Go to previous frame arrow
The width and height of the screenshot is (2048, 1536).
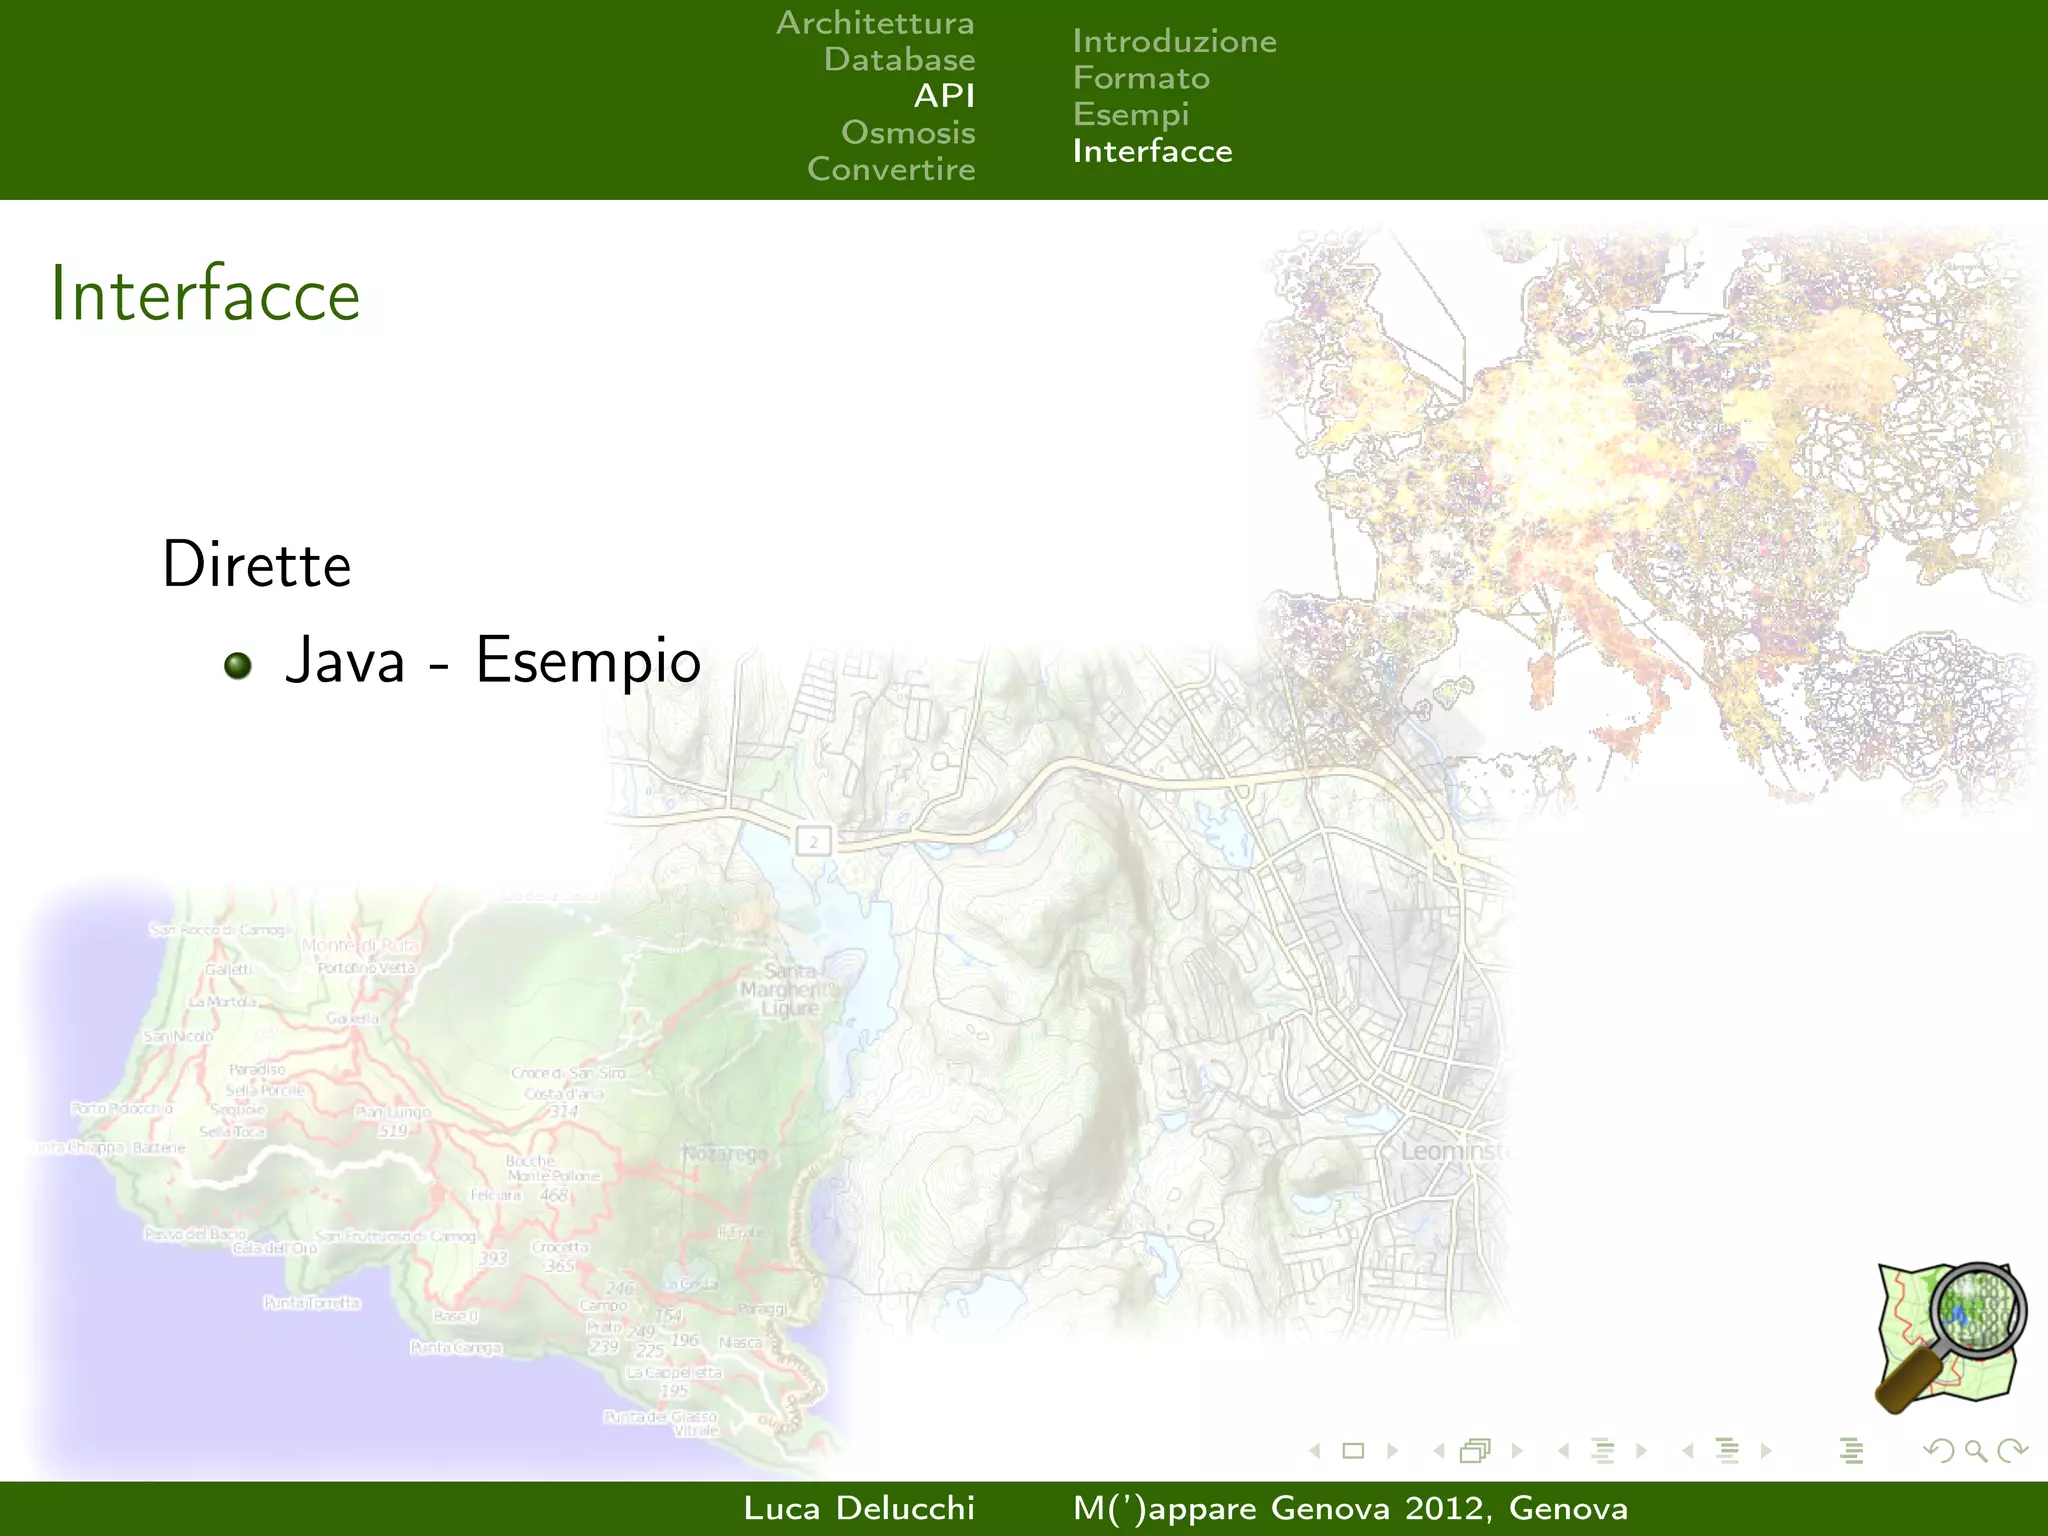[x=1439, y=1451]
